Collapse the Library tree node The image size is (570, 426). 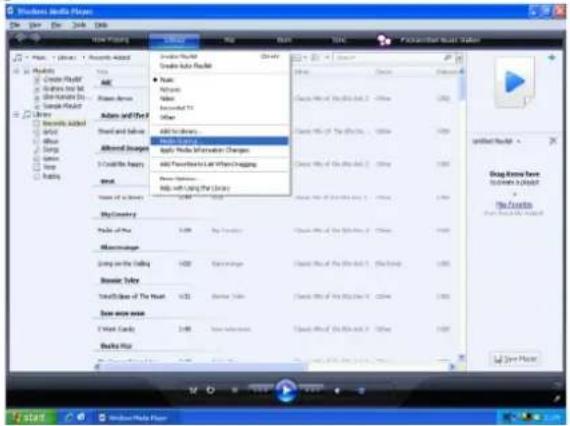16,115
